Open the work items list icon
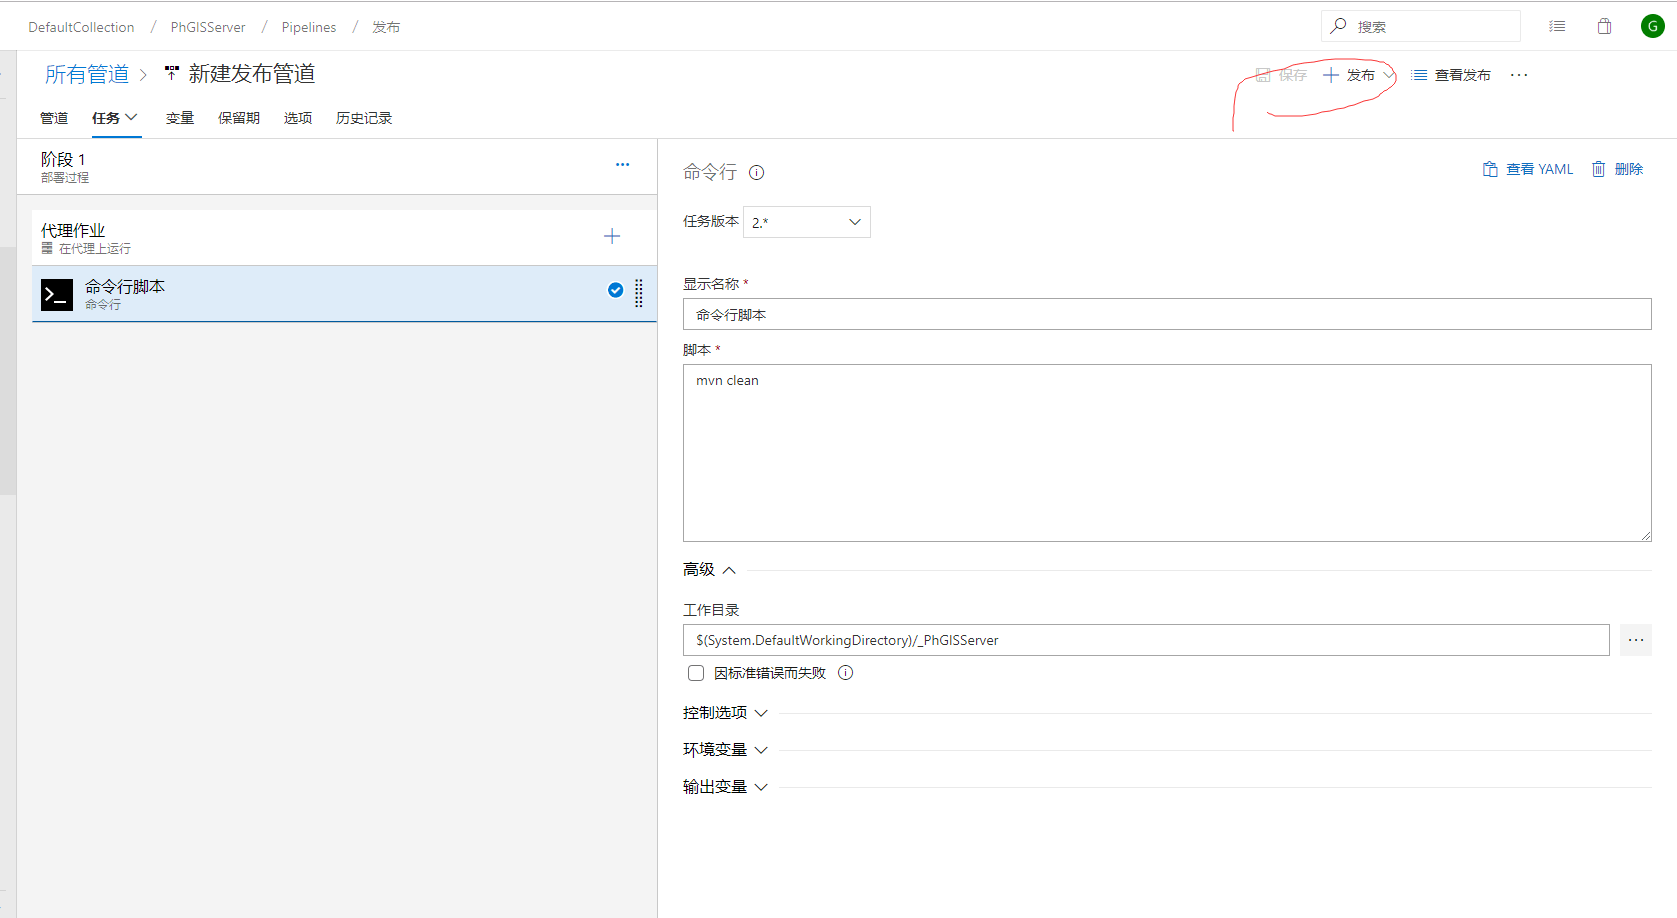The height and width of the screenshot is (918, 1677). pos(1557,26)
